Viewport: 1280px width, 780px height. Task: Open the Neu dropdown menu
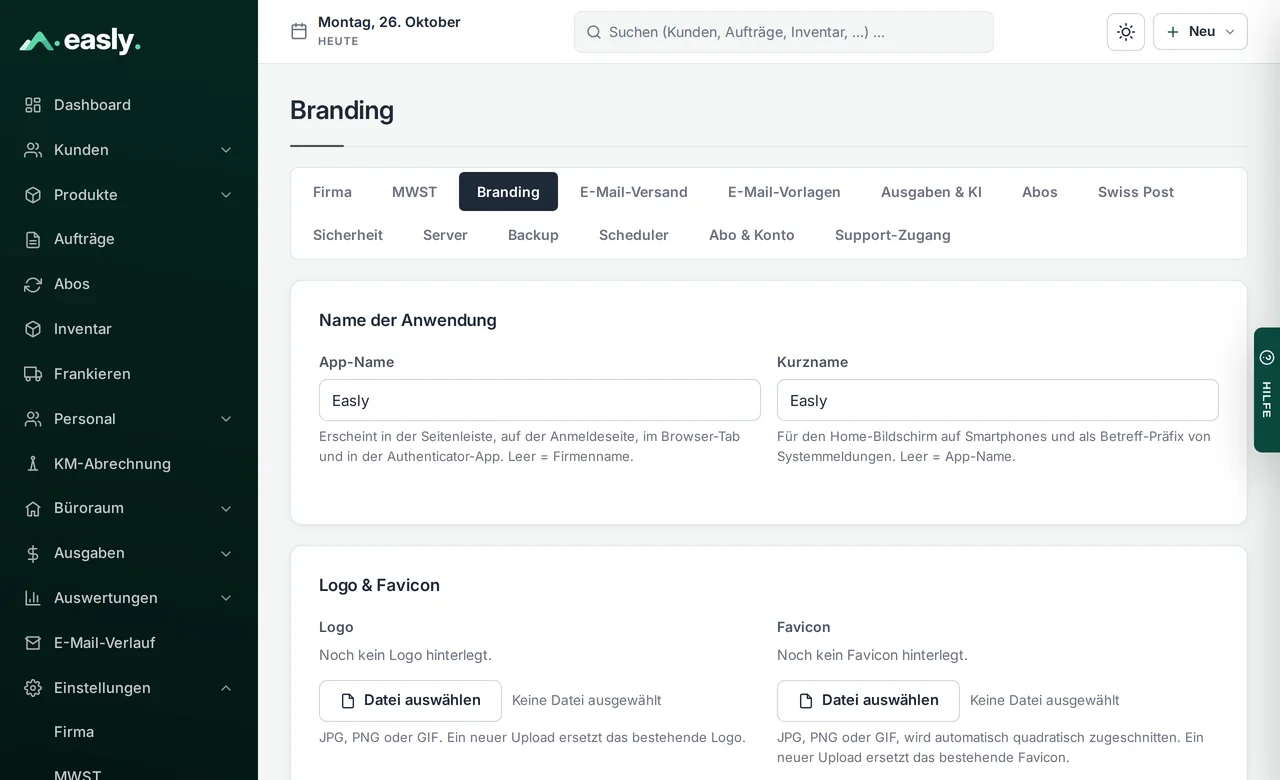pyautogui.click(x=1200, y=32)
